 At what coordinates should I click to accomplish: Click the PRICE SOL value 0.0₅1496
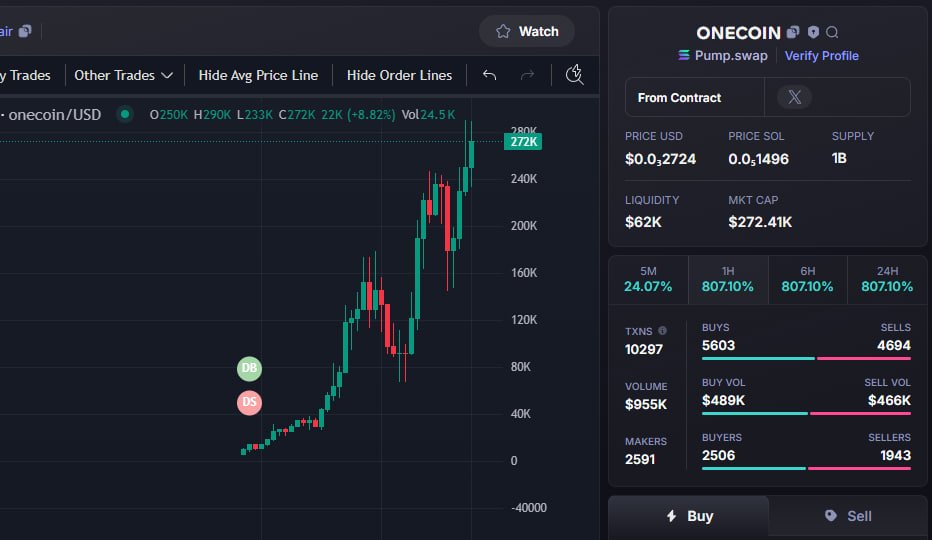point(758,159)
